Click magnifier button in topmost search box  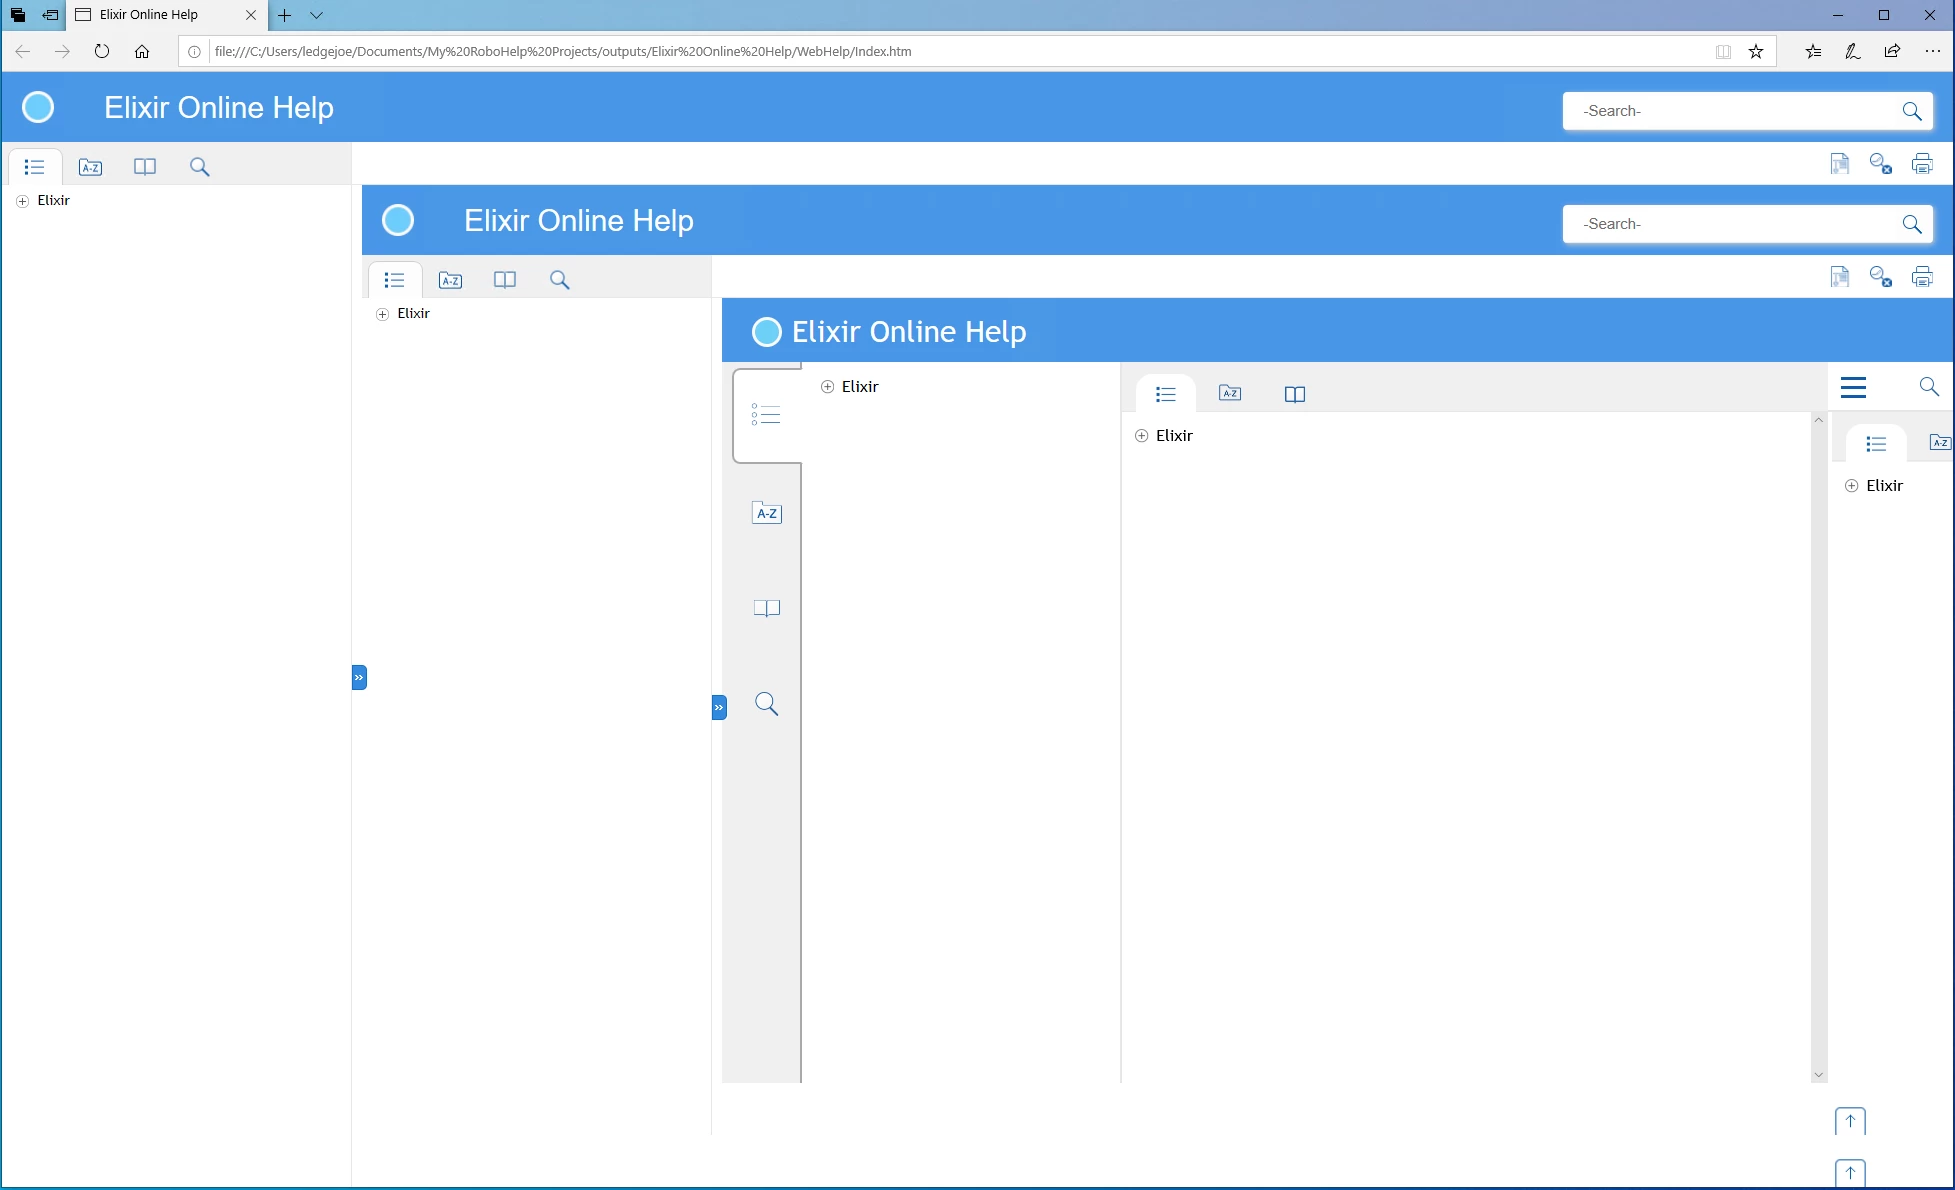(x=1911, y=111)
